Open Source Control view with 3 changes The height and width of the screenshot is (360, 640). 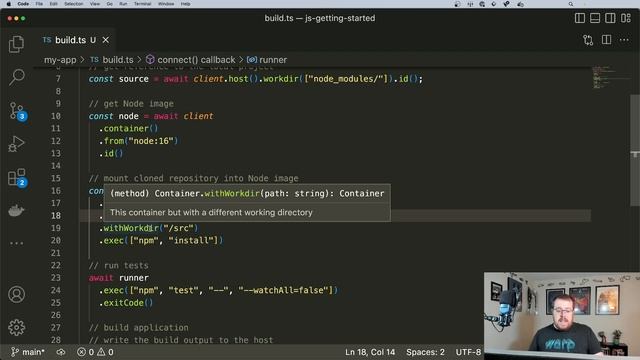17,111
